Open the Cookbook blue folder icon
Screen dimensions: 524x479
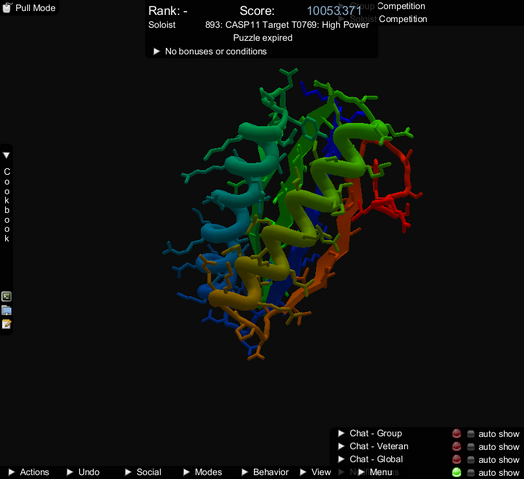coord(6,311)
